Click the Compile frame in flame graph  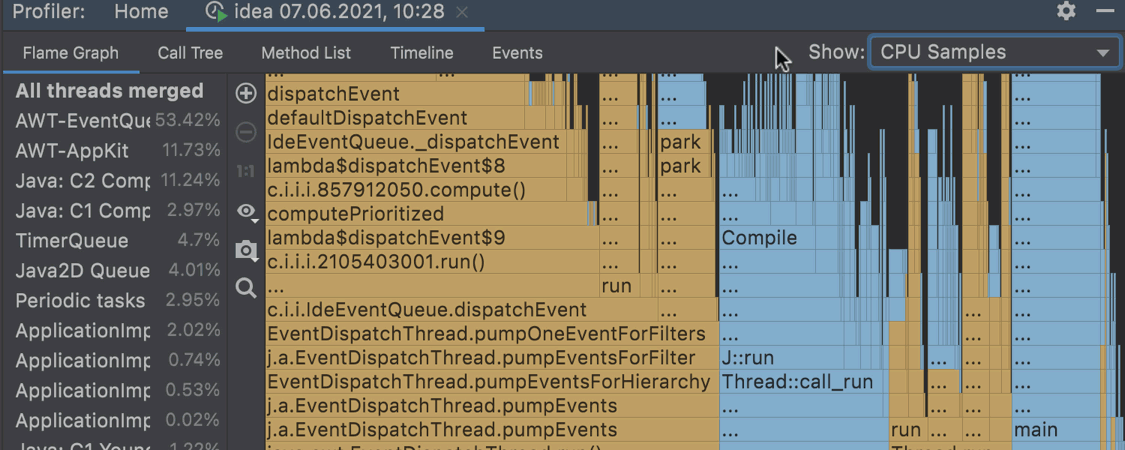pos(760,238)
